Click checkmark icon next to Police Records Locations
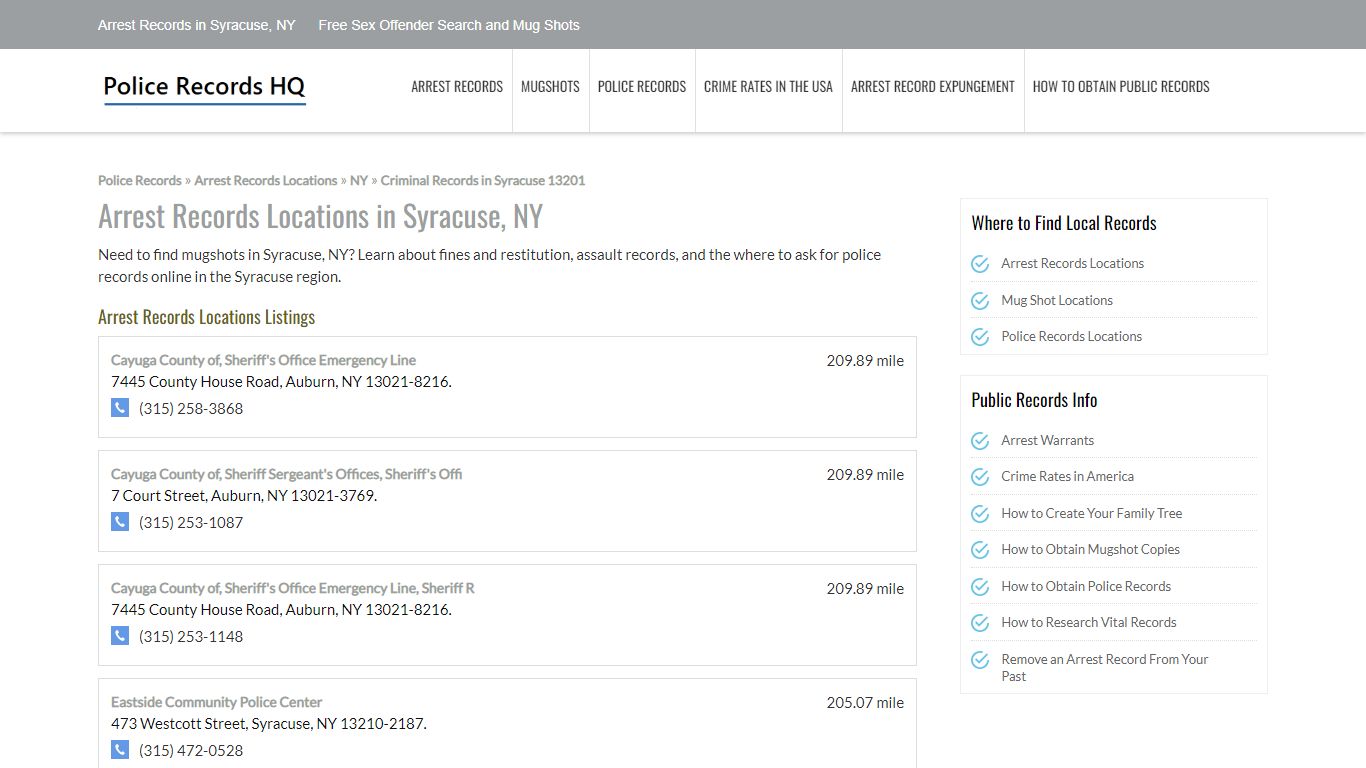 click(980, 337)
